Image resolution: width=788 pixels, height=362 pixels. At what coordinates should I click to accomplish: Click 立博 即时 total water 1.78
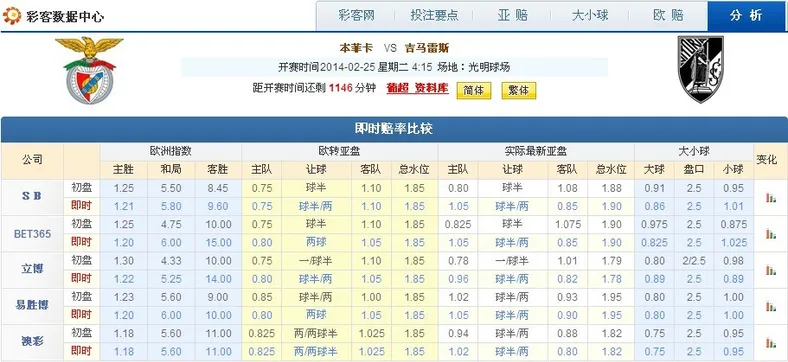tap(611, 279)
